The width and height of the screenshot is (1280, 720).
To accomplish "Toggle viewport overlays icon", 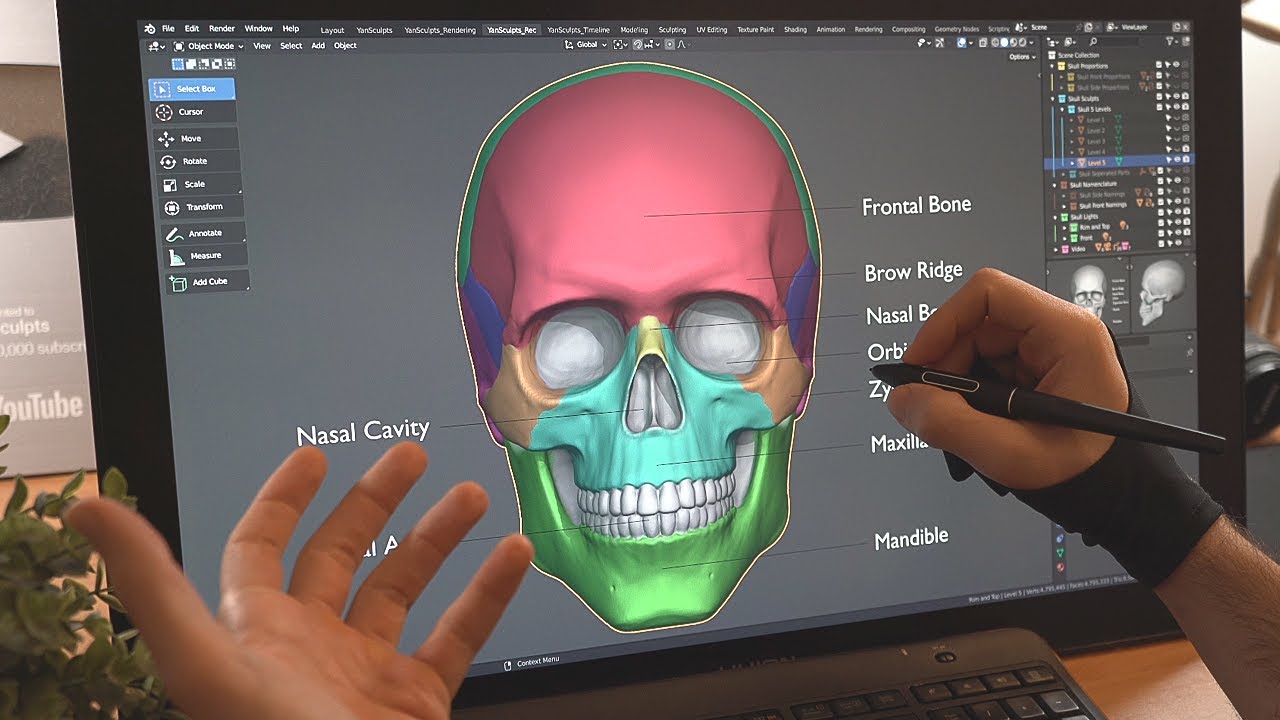I will pyautogui.click(x=962, y=43).
